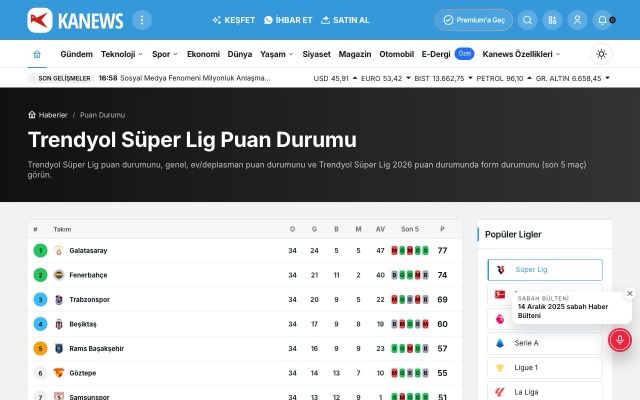The width and height of the screenshot is (640, 400).
Task: Open the grid apps icon in header
Action: click(x=552, y=20)
